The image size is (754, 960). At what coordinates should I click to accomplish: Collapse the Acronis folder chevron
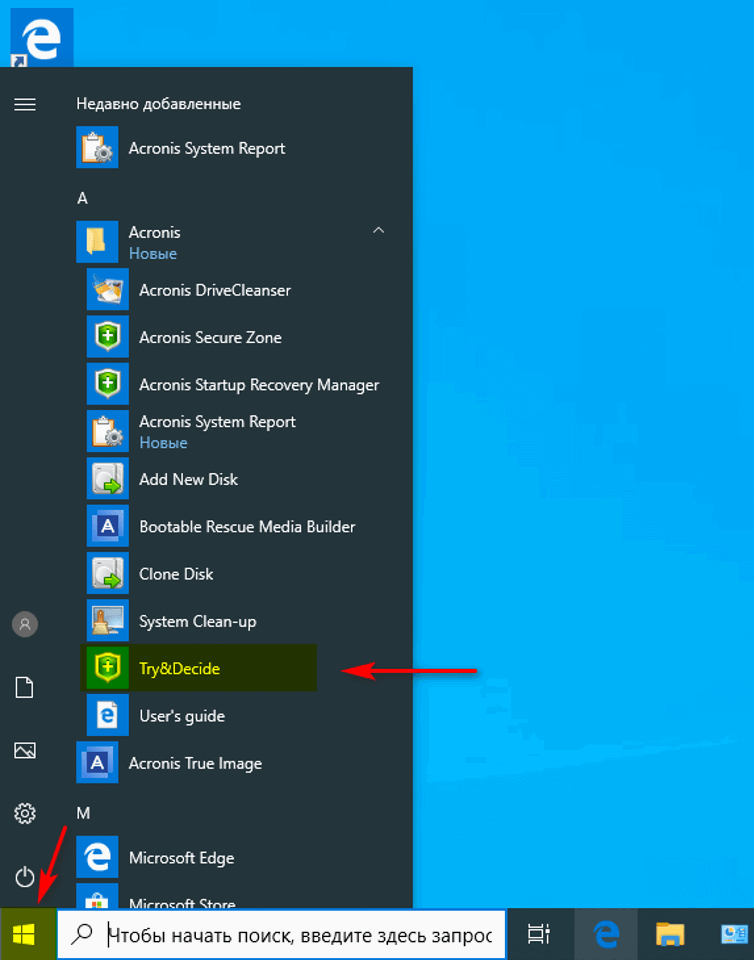coord(378,230)
